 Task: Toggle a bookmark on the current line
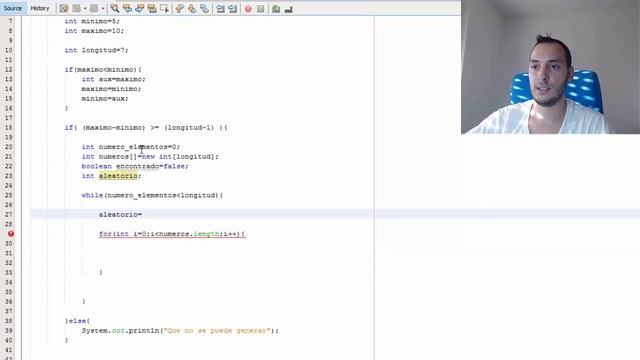[204, 9]
